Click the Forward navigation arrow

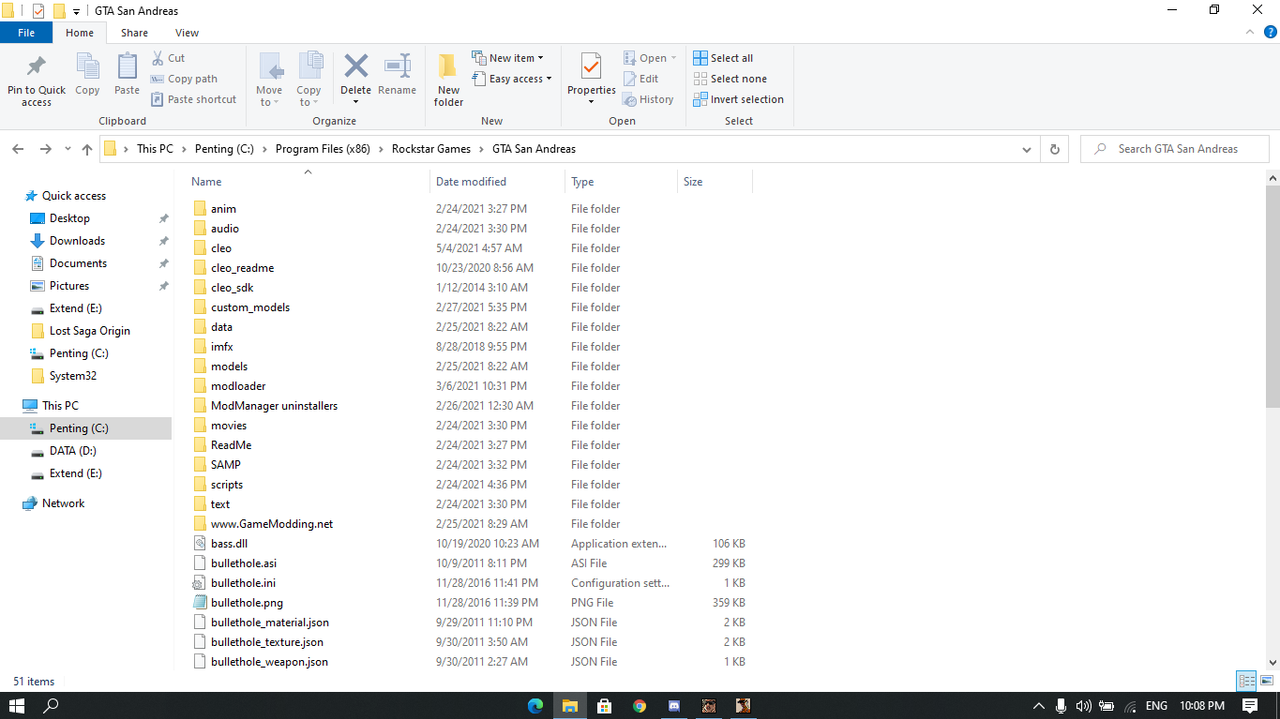click(45, 149)
